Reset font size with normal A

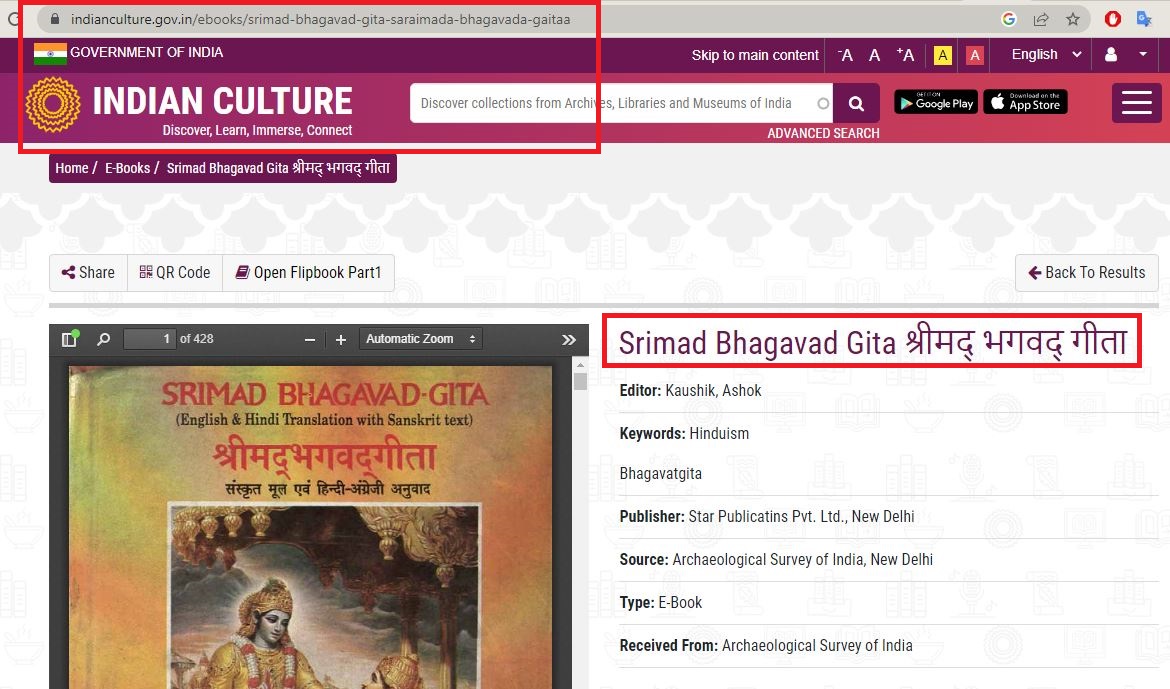tap(875, 55)
